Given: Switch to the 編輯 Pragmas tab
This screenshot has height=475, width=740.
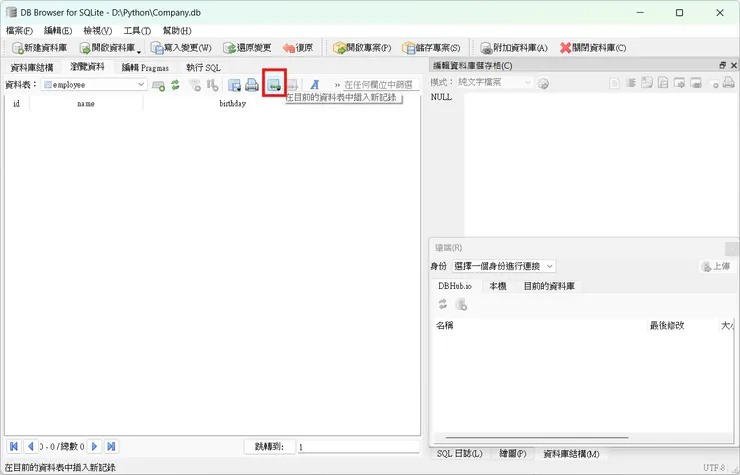Looking at the screenshot, I should (145, 68).
